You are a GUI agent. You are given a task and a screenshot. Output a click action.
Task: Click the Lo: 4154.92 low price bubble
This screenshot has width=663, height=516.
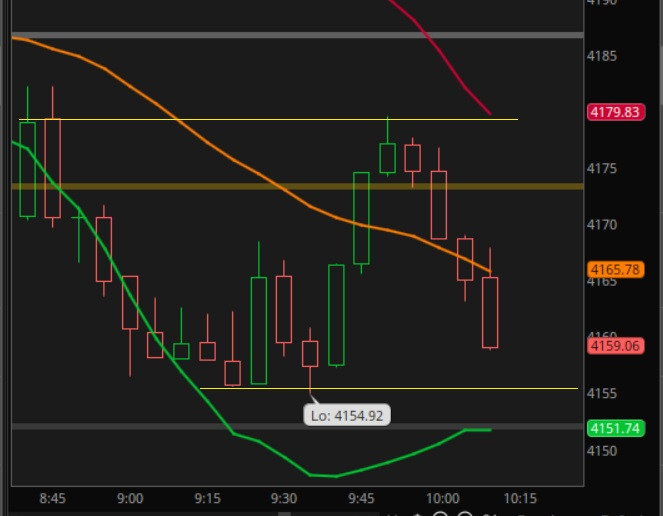pos(347,415)
